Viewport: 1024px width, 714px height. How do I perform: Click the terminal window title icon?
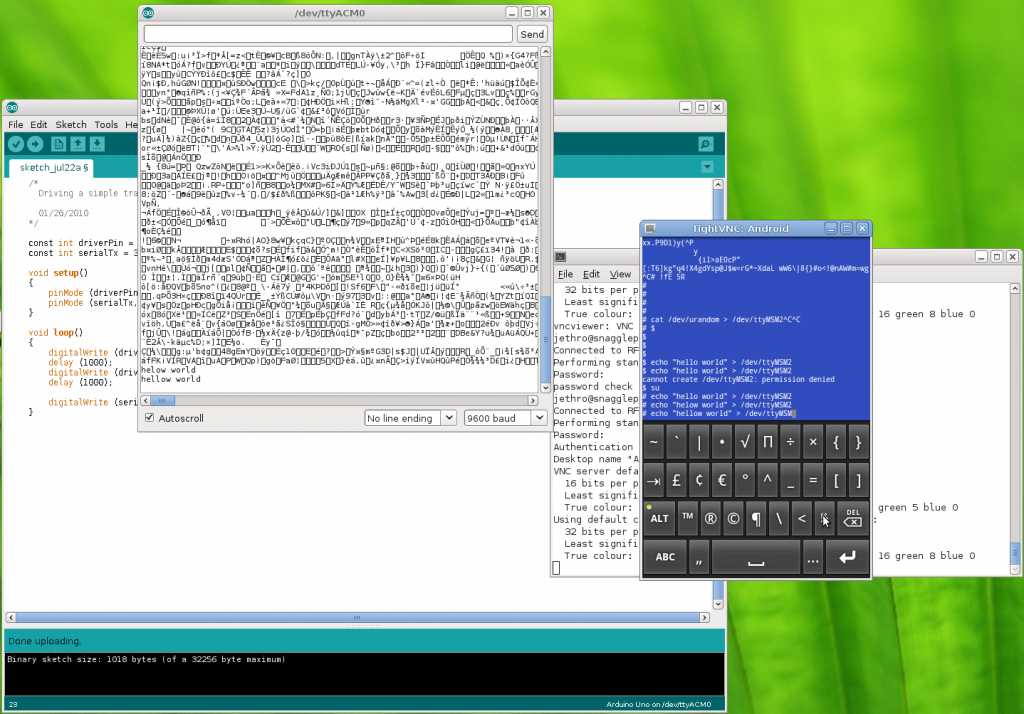pyautogui.click(x=560, y=257)
